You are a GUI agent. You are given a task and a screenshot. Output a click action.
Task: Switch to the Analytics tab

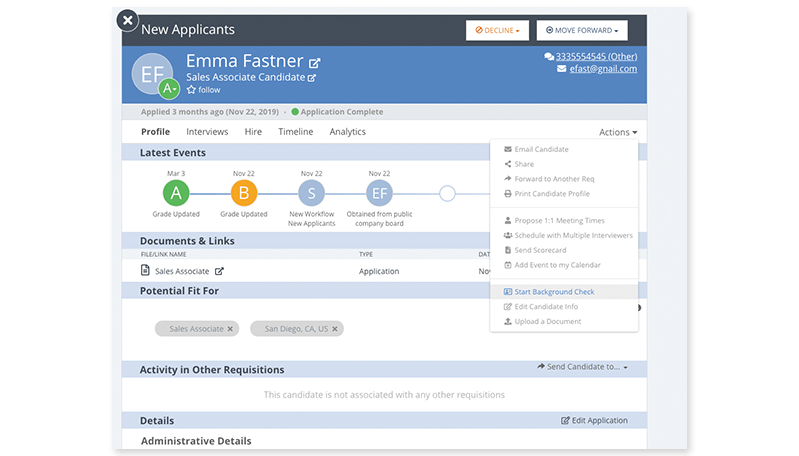[x=348, y=131]
